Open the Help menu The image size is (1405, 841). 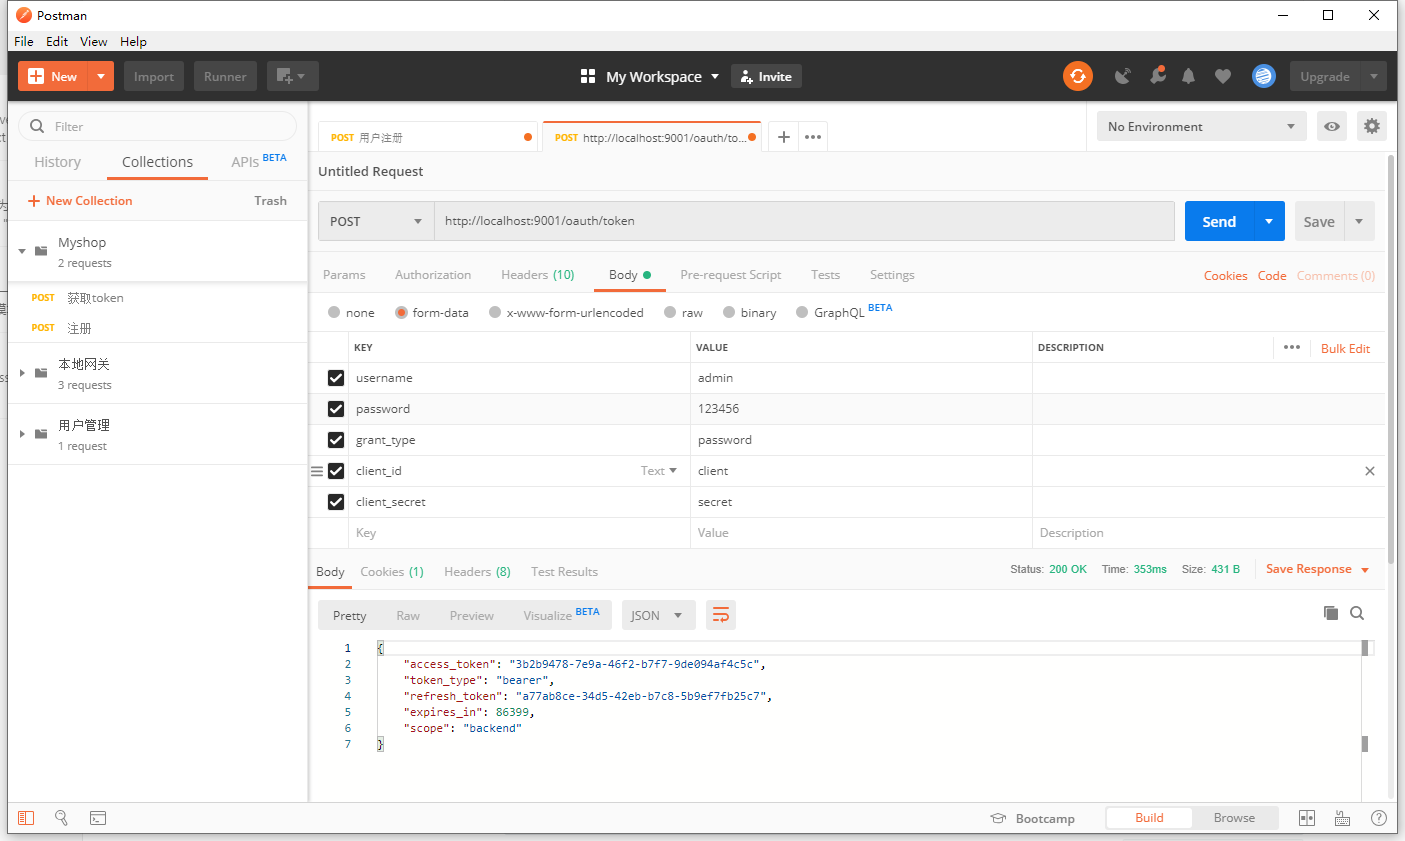pyautogui.click(x=133, y=41)
